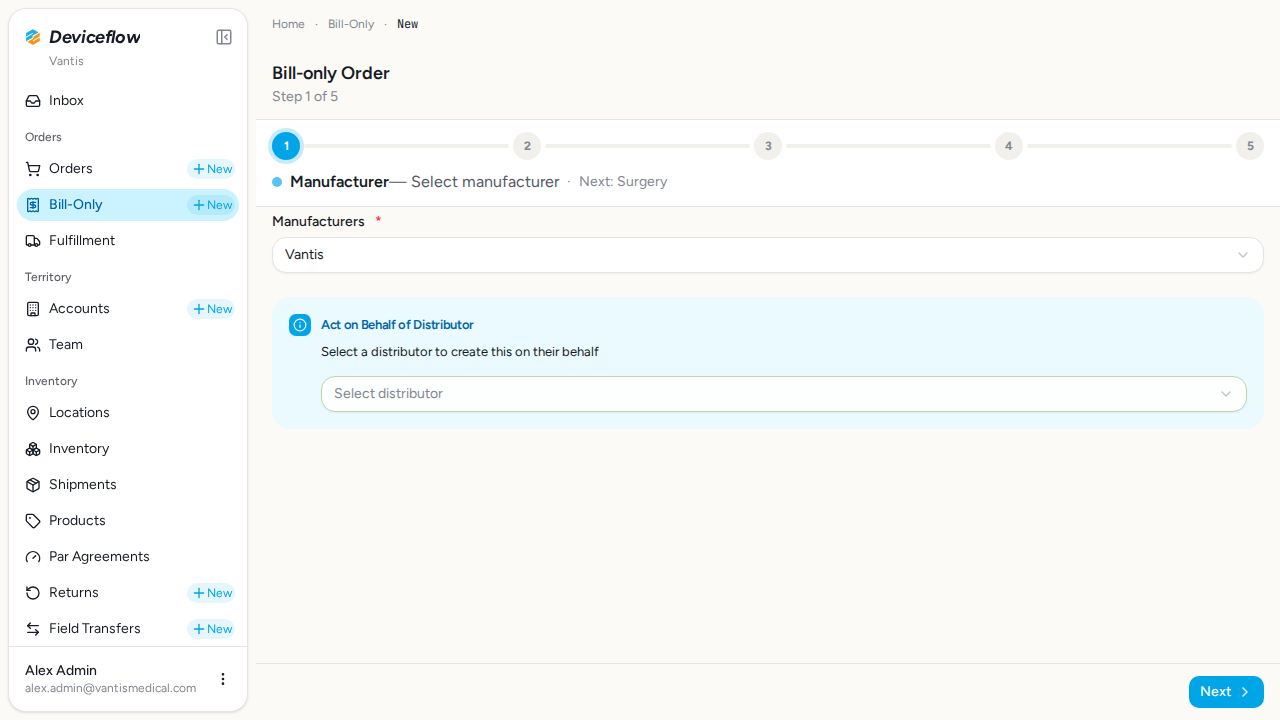Click the info icon beside Act on Behalf
The width and height of the screenshot is (1280, 720).
point(300,325)
